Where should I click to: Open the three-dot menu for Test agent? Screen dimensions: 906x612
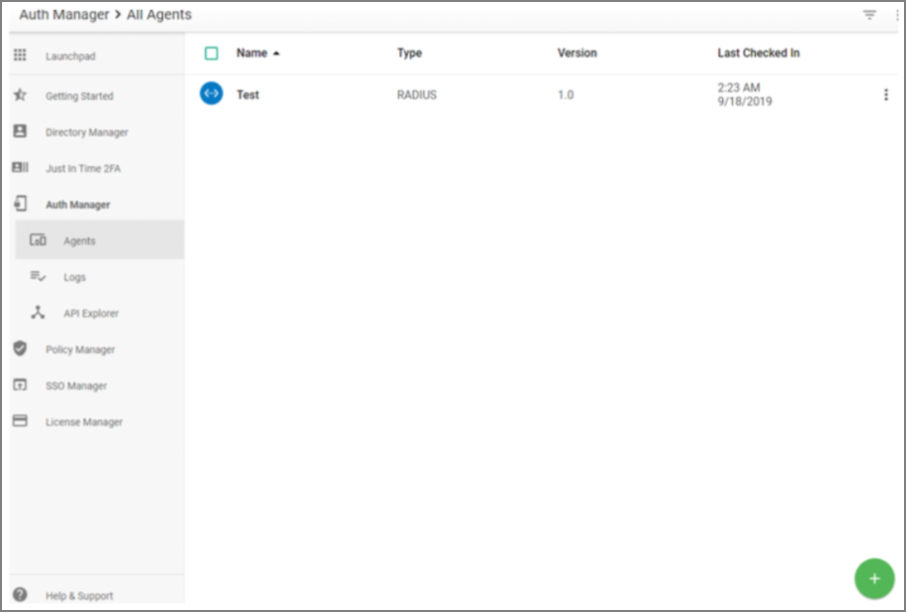[x=885, y=95]
